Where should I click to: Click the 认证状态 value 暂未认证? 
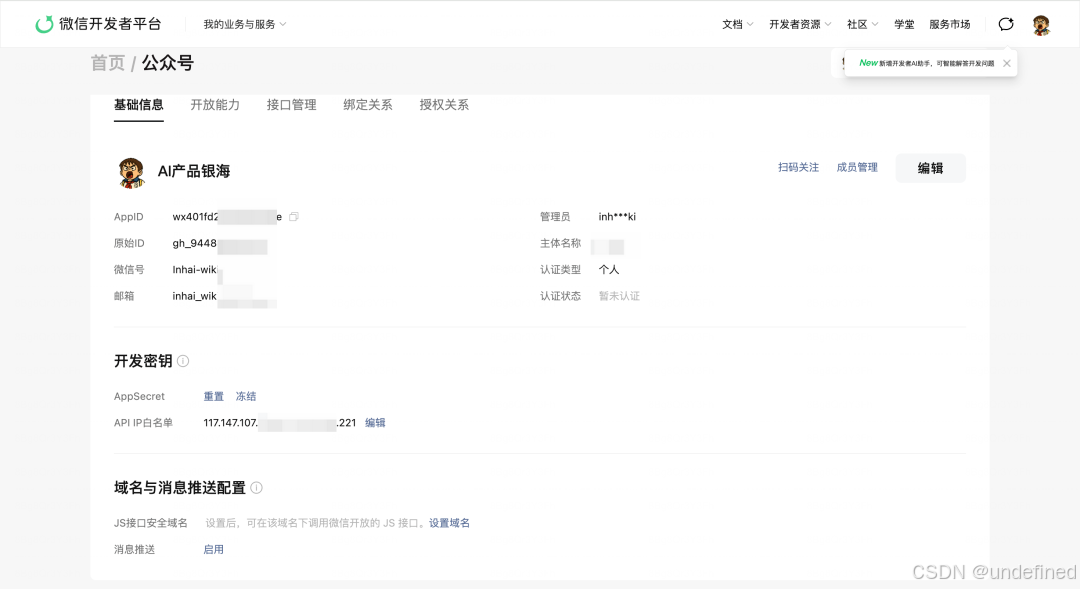tap(619, 296)
